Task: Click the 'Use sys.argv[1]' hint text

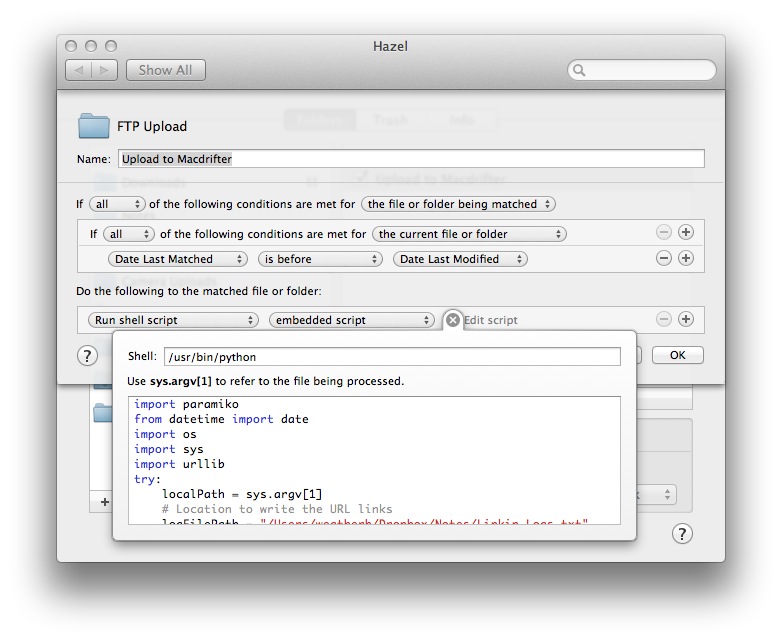Action: [x=265, y=381]
